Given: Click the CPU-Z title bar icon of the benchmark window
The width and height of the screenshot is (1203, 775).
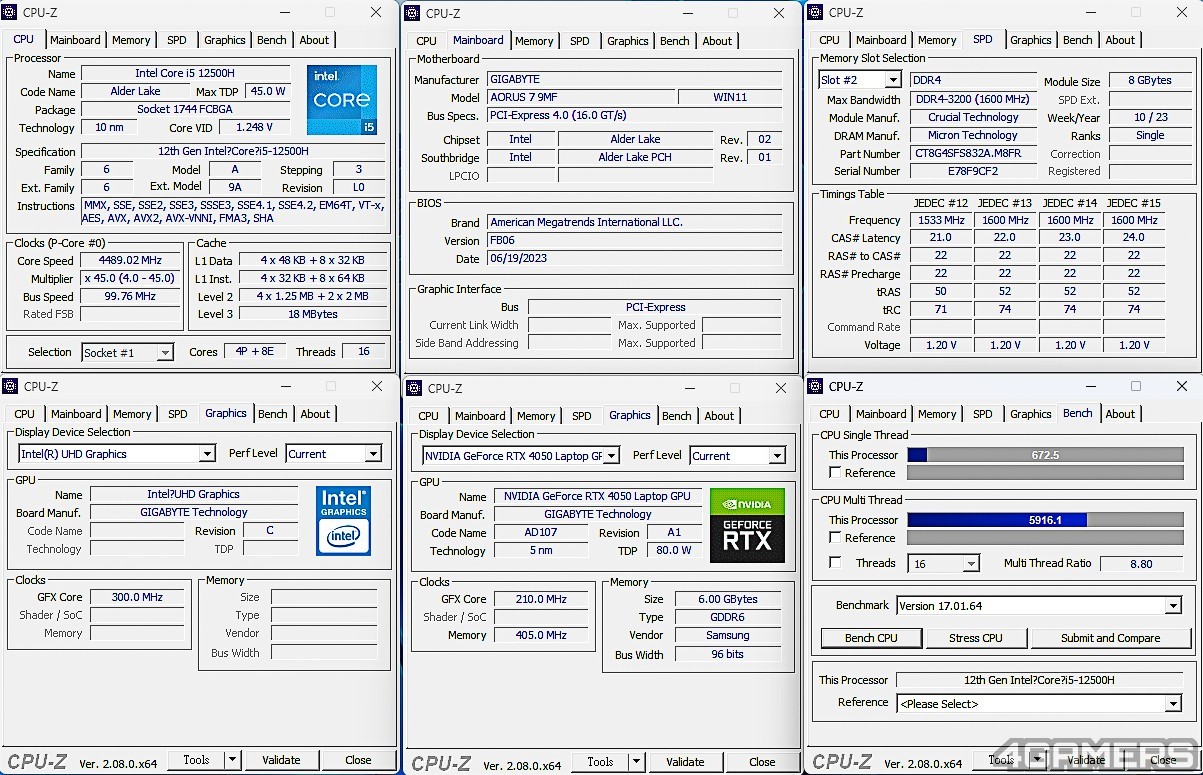Looking at the screenshot, I should tap(815, 386).
